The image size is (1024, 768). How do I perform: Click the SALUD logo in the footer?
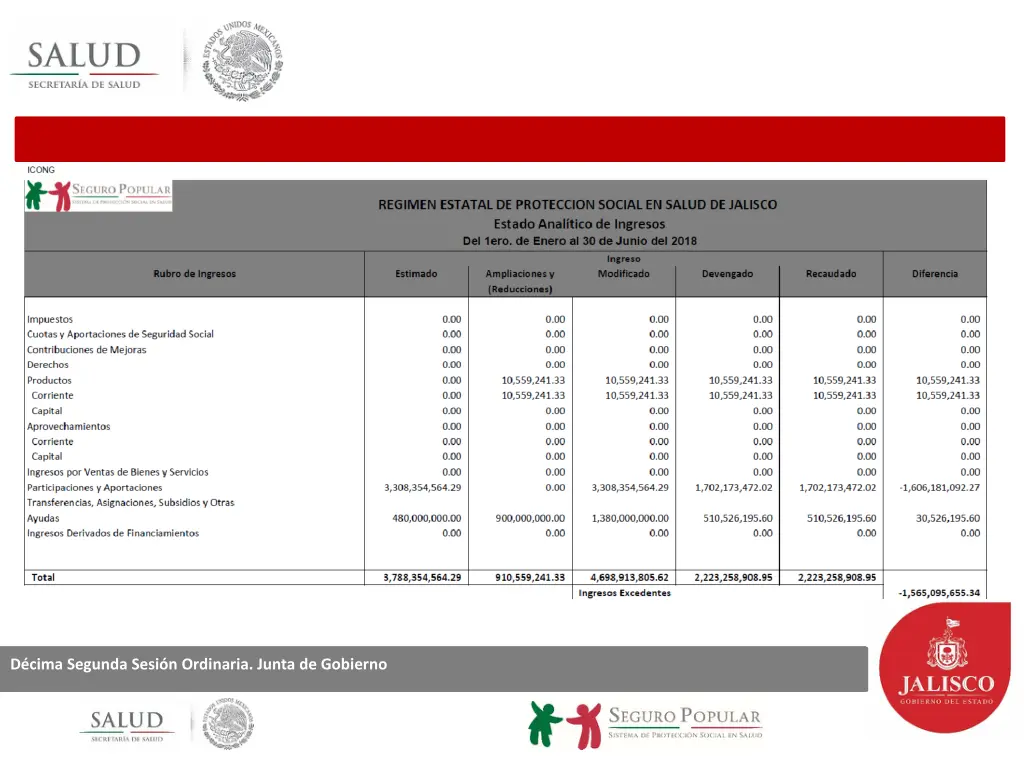tap(126, 726)
